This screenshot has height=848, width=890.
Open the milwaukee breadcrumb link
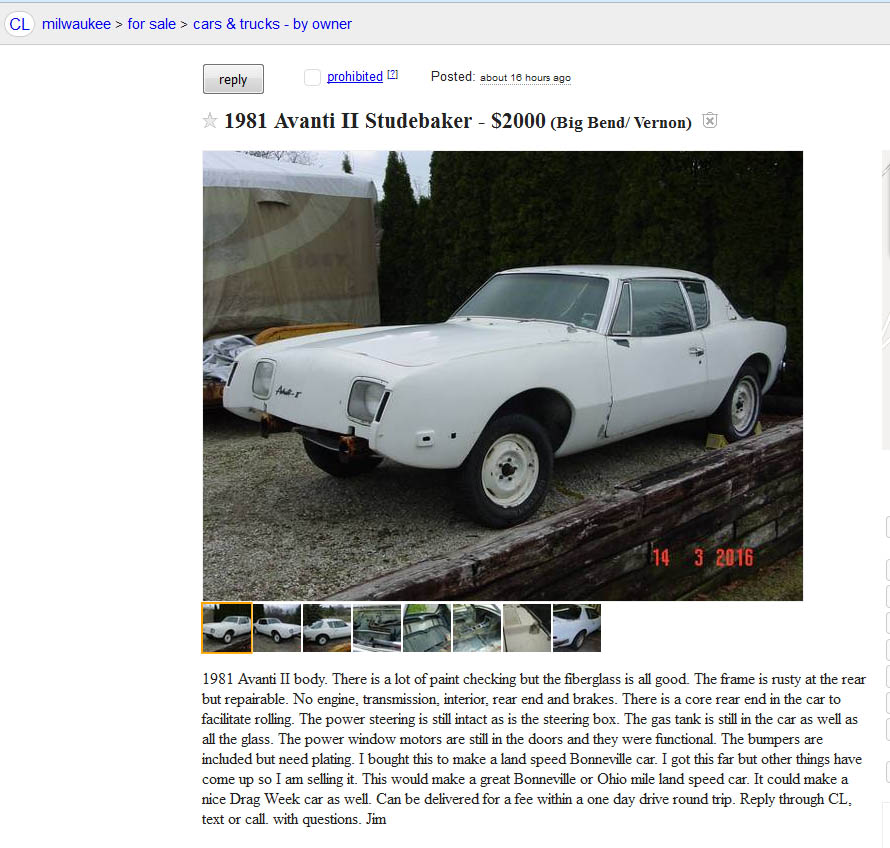tap(76, 24)
